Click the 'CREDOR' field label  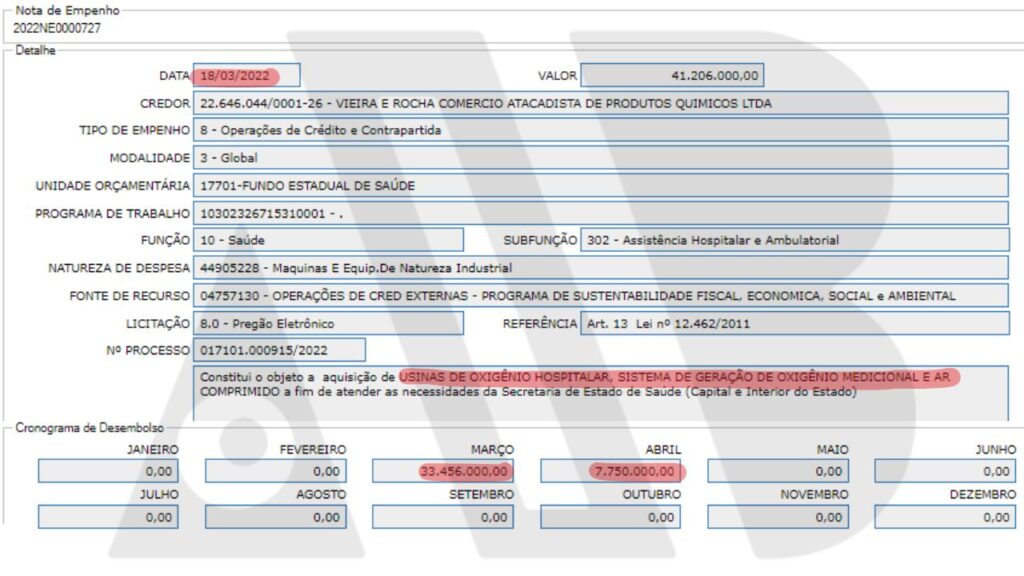[x=165, y=103]
